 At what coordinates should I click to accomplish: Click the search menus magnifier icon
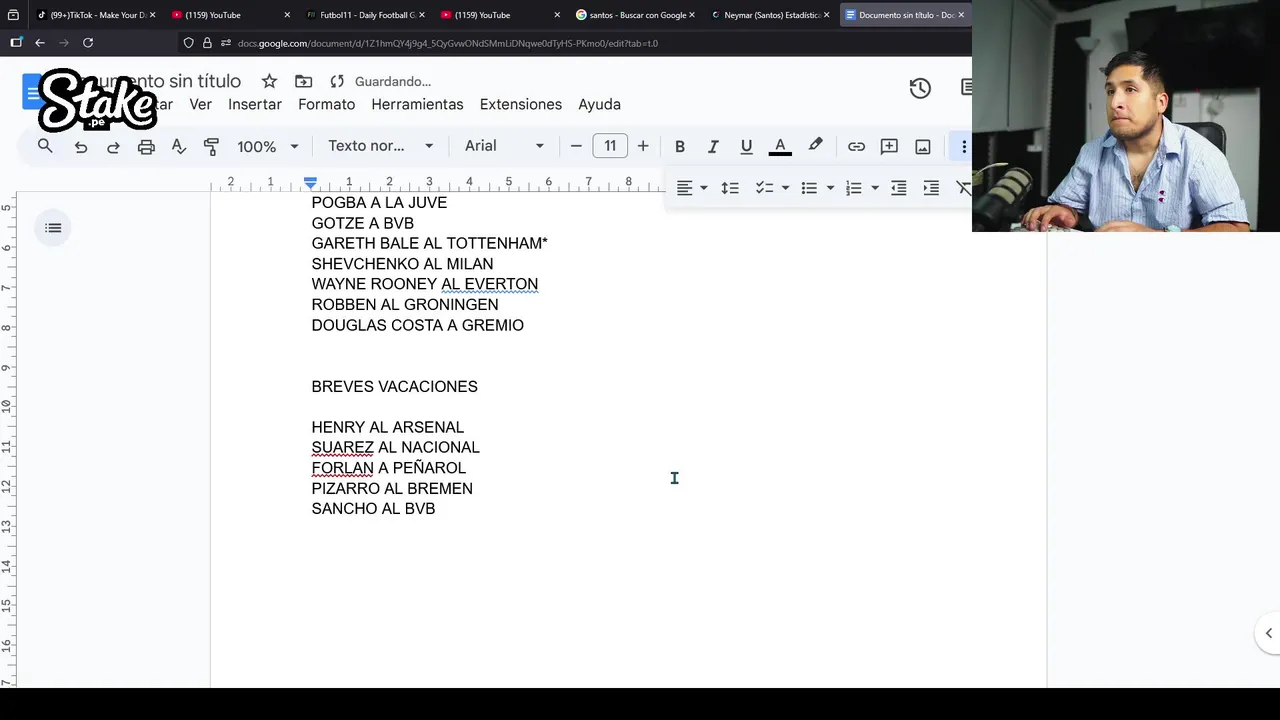pos(45,146)
